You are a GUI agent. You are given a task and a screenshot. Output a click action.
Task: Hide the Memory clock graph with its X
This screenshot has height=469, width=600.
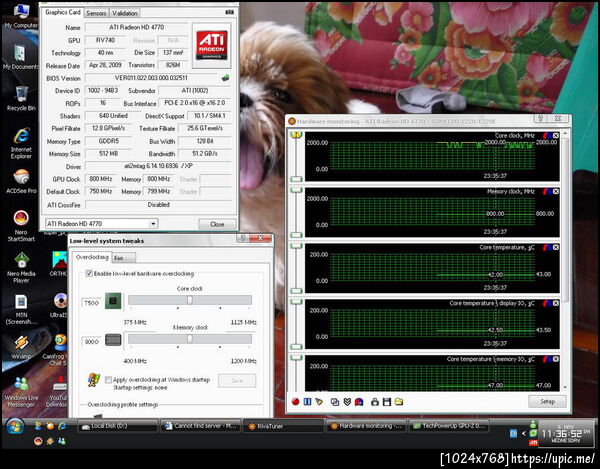click(x=556, y=191)
